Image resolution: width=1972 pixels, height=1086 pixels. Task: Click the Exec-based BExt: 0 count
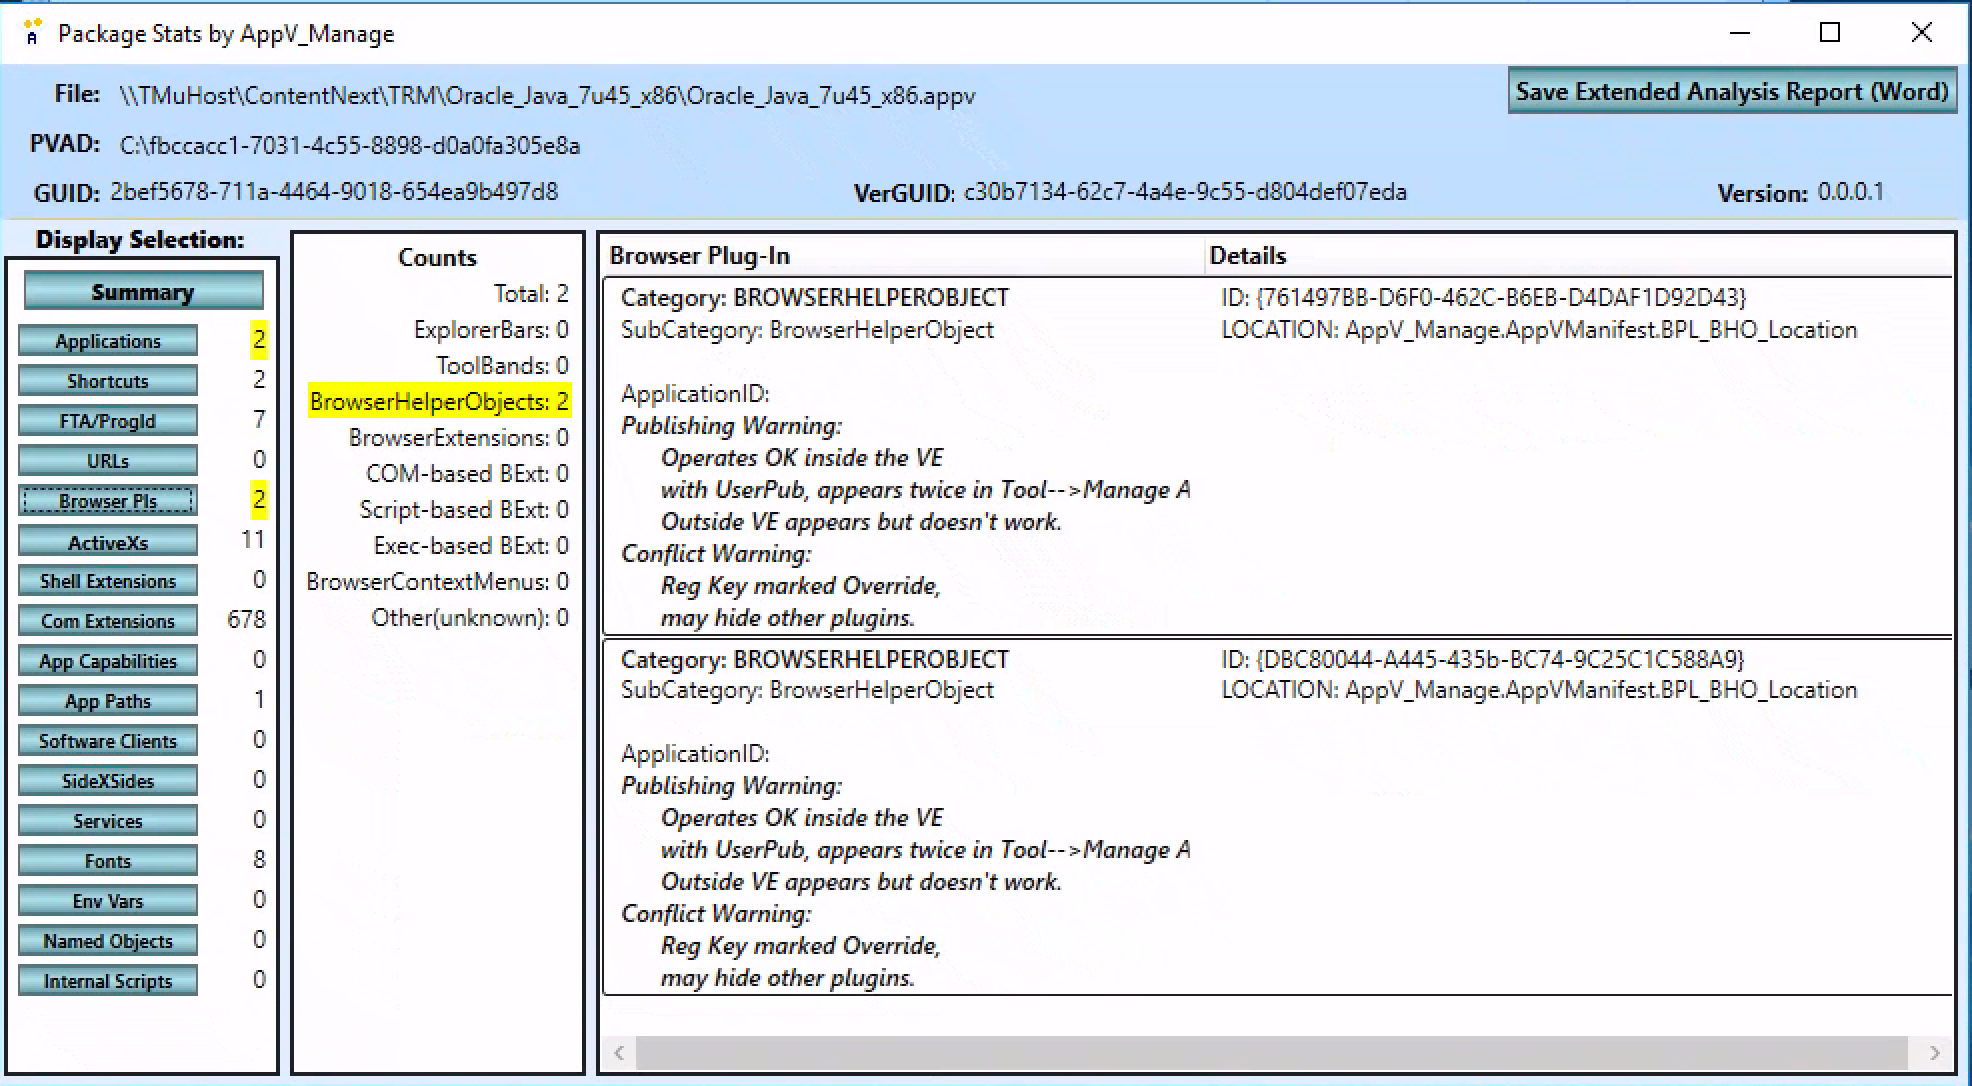471,545
